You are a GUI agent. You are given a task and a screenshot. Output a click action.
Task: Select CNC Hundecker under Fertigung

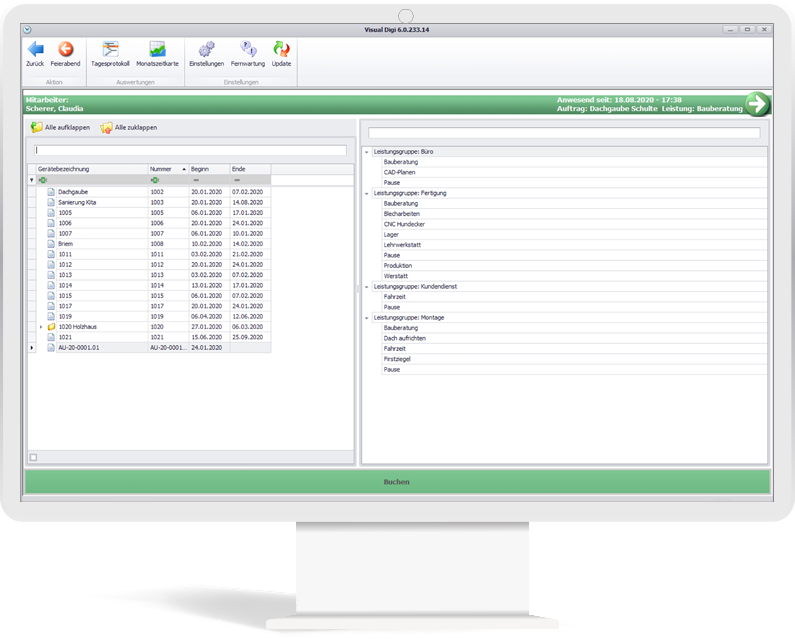[404, 224]
